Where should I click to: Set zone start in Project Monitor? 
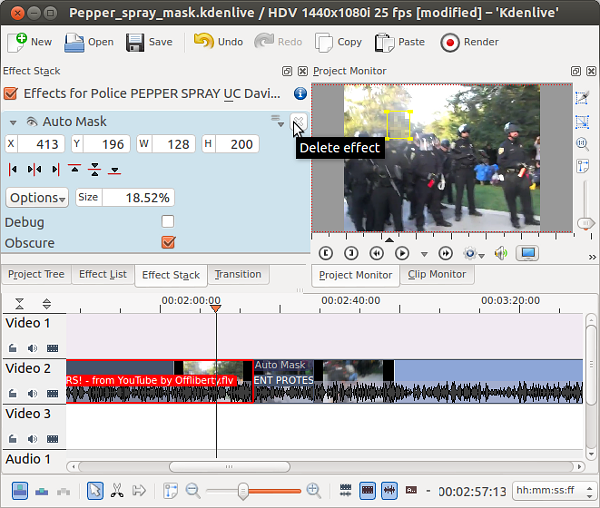click(325, 253)
